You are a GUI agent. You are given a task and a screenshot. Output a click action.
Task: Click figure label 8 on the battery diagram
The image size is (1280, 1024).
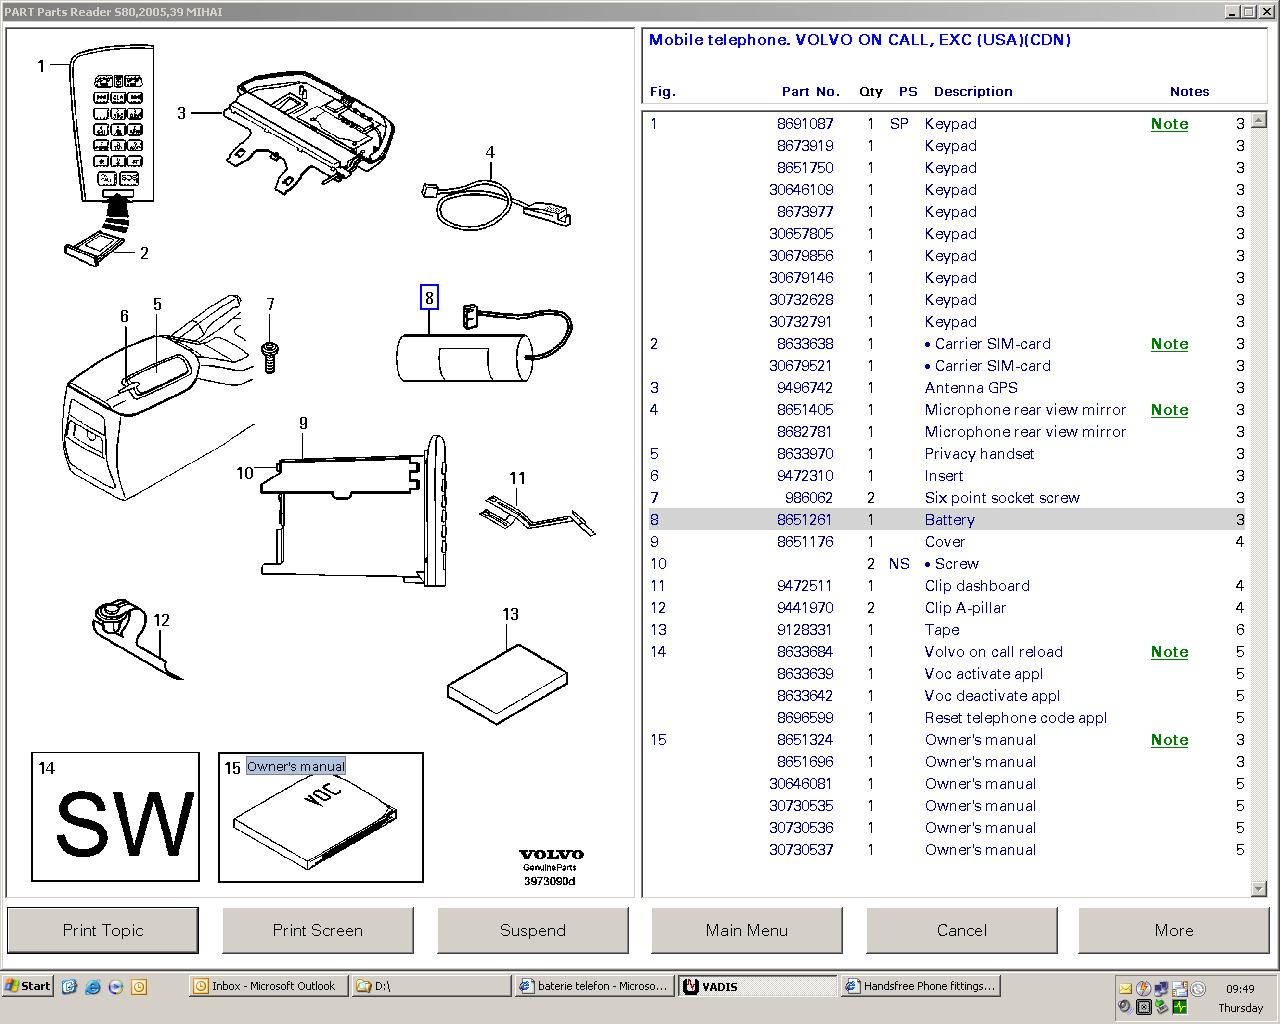click(429, 297)
